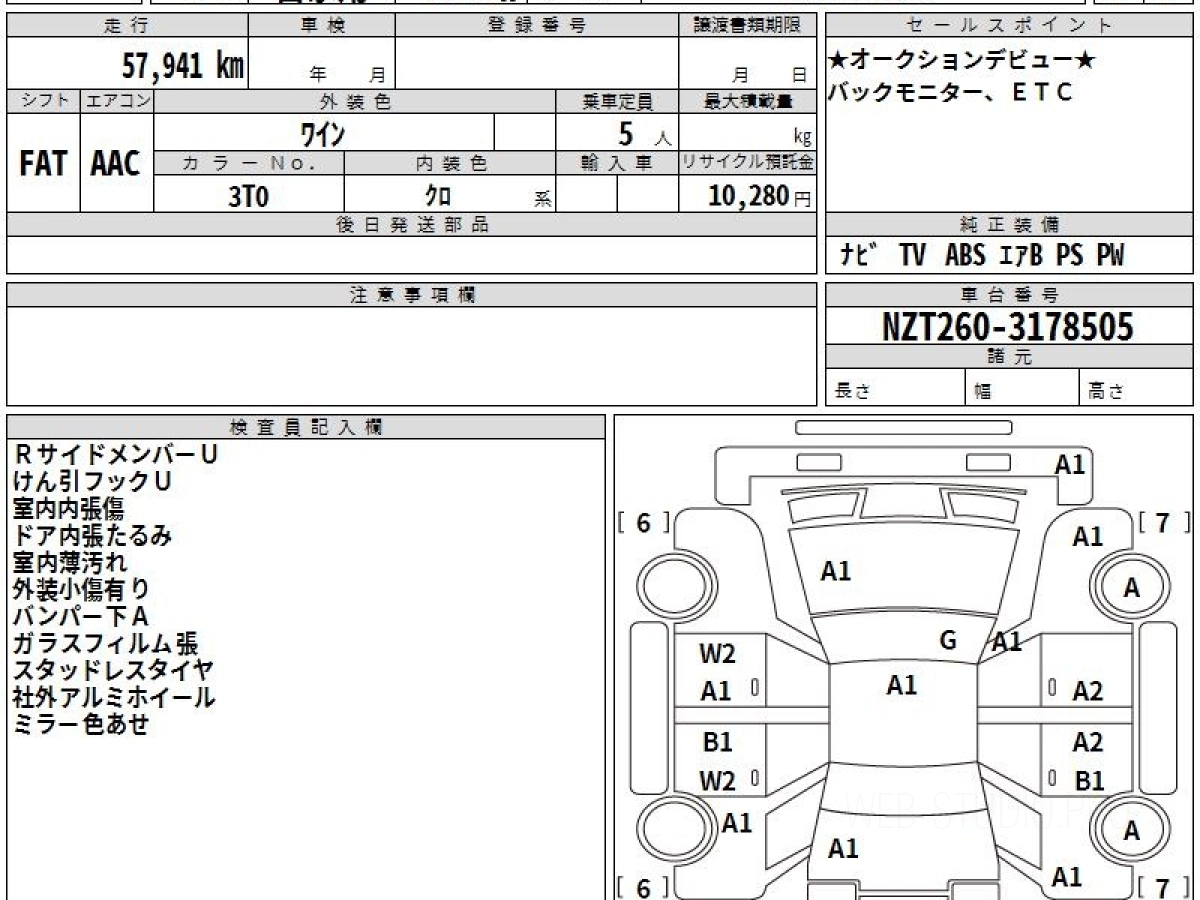Viewport: 1200px width, 900px height.
Task: Select the note ガラスフィルム張
Action: coord(105,643)
